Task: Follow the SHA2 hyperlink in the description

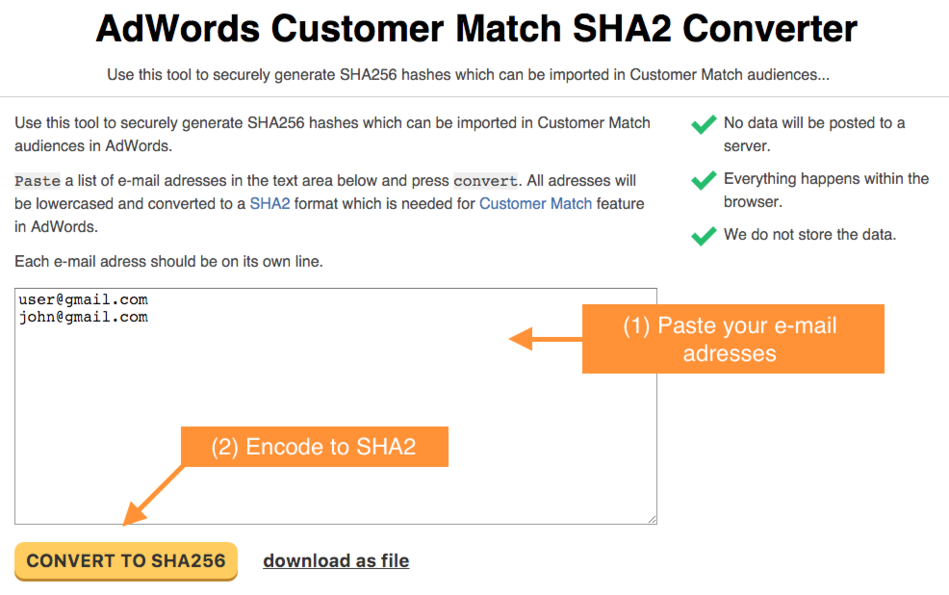Action: [x=268, y=203]
